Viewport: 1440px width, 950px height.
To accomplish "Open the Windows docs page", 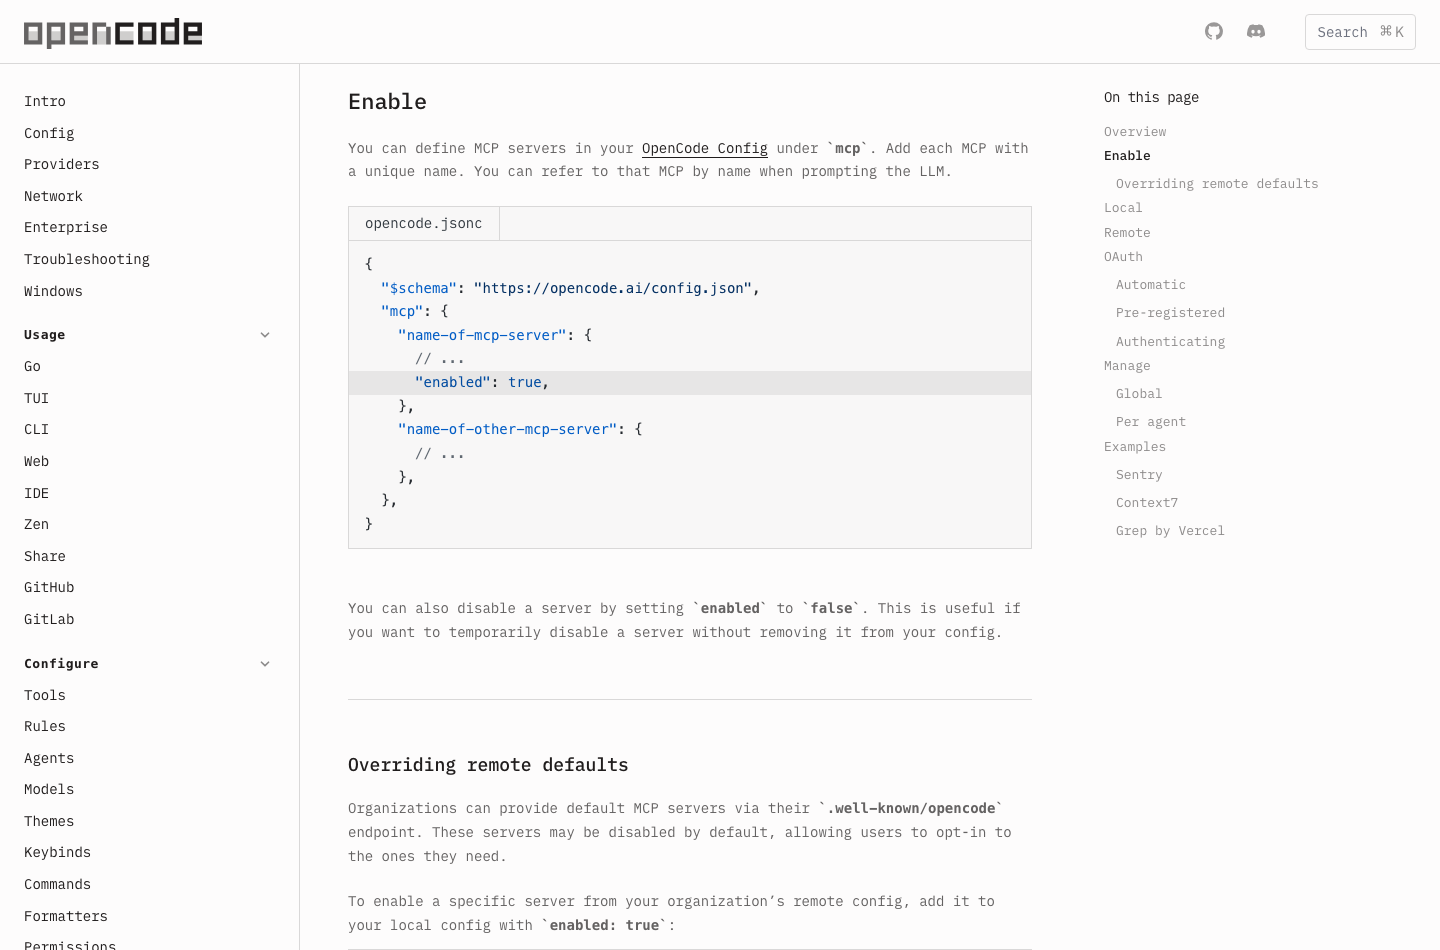I will (54, 292).
